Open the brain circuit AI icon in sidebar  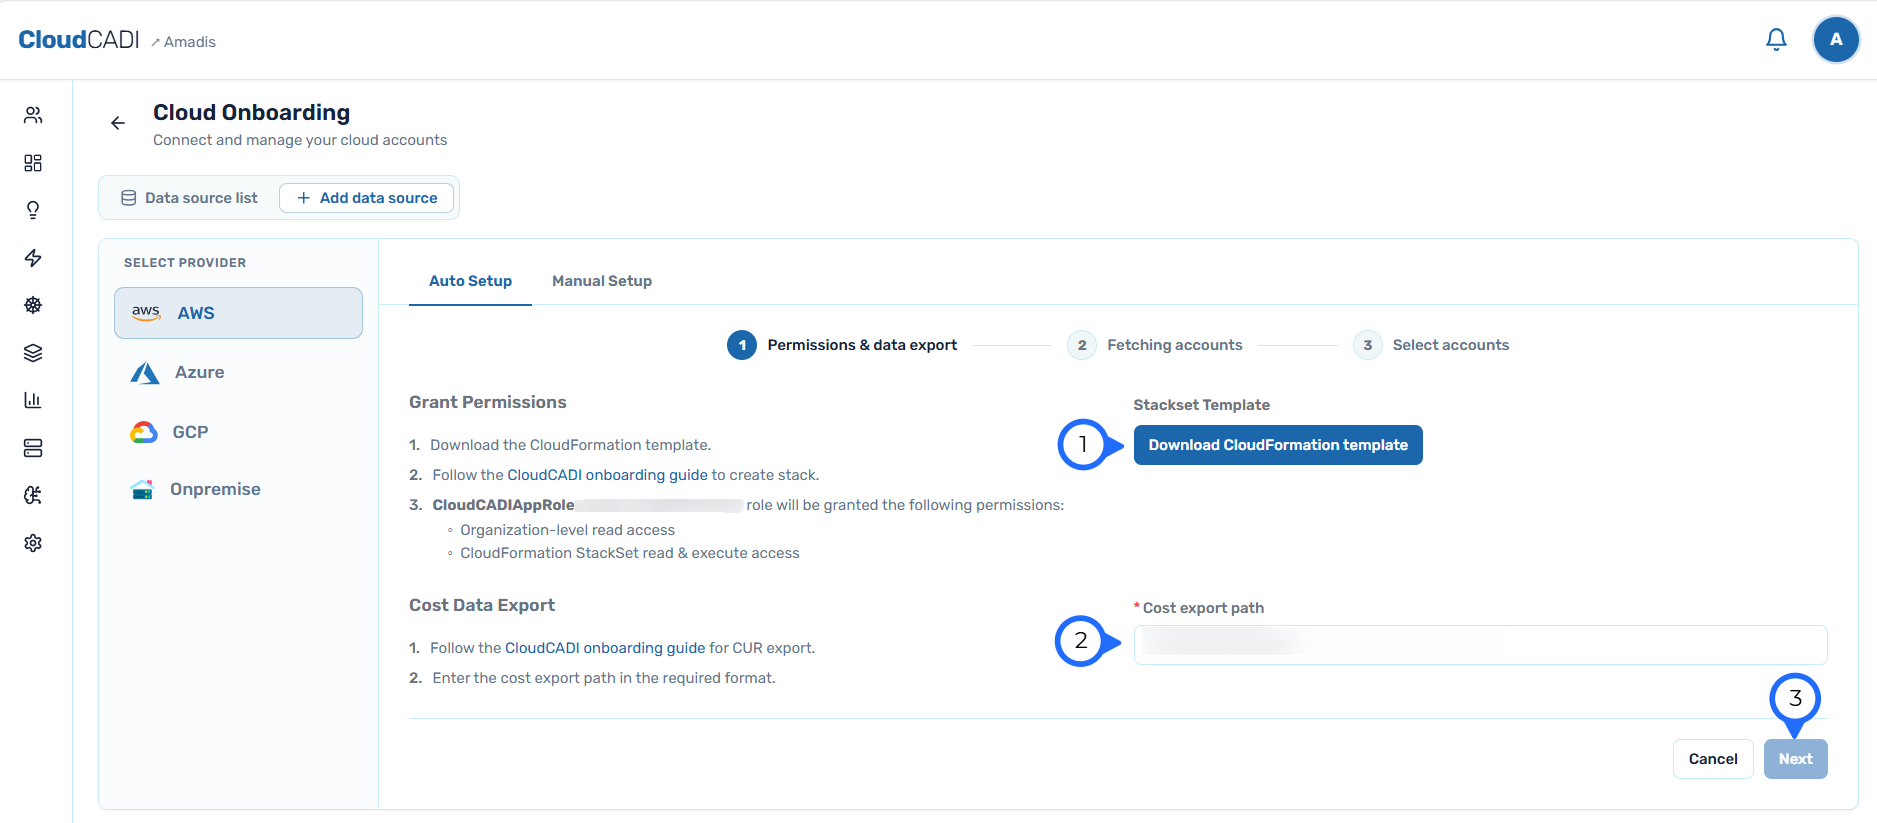pos(33,495)
